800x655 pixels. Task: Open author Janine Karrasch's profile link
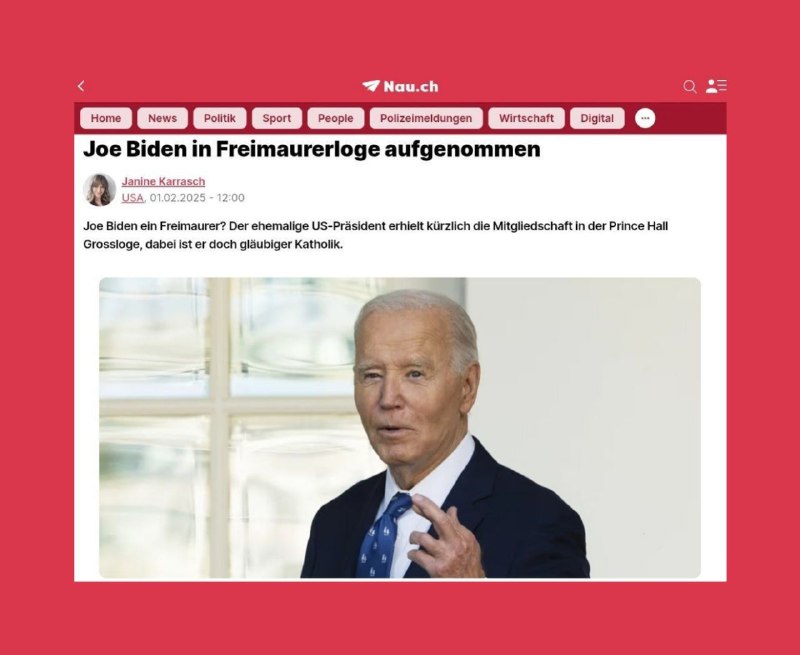pyautogui.click(x=163, y=182)
